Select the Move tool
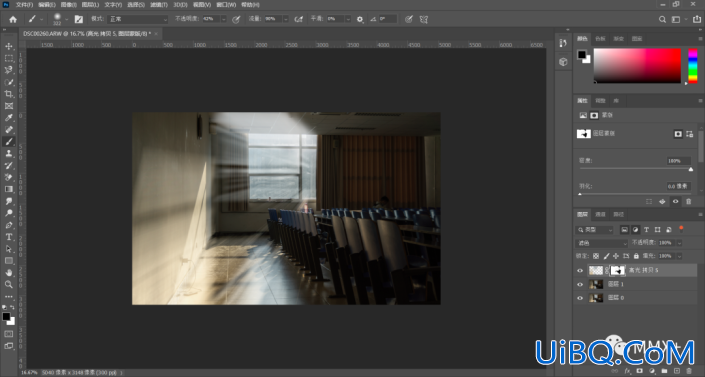The image size is (705, 377). point(9,46)
